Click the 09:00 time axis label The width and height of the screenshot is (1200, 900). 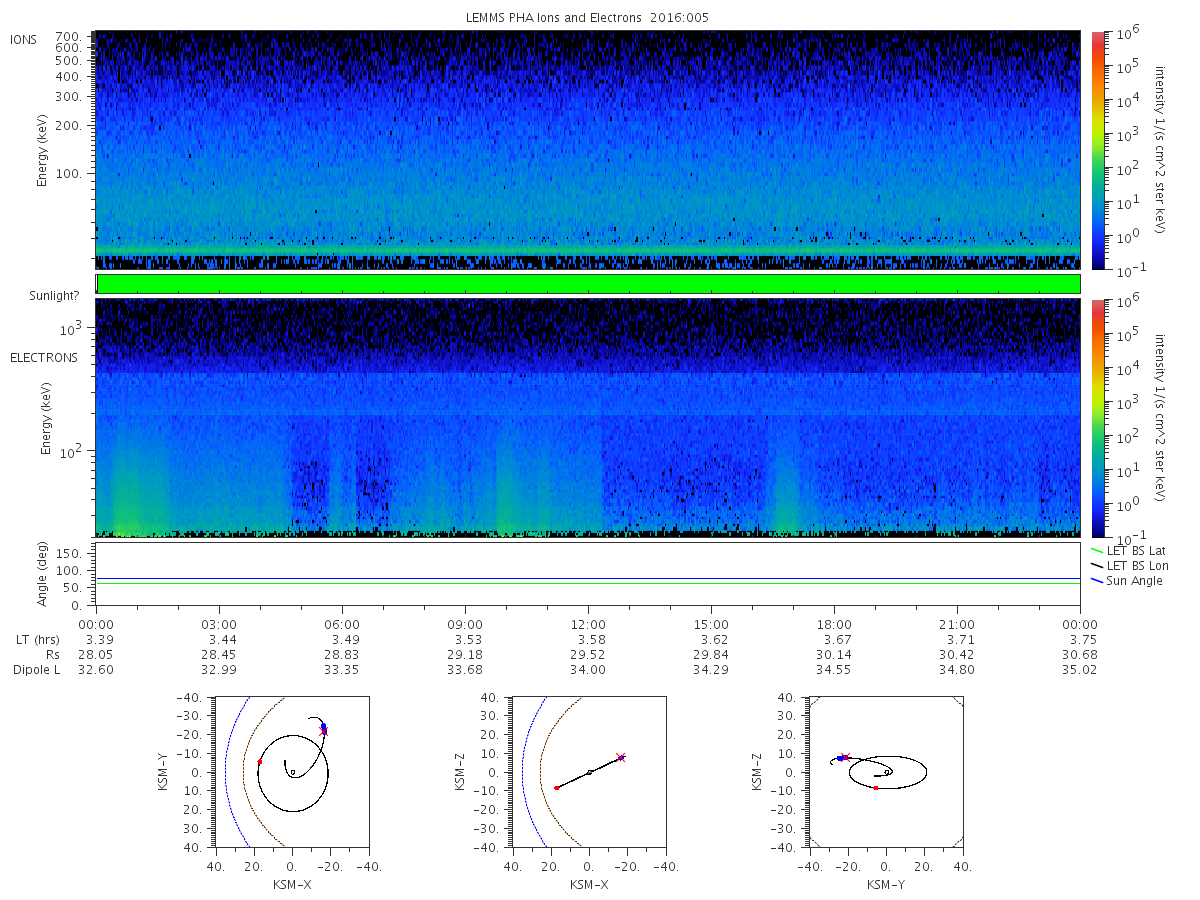click(465, 625)
